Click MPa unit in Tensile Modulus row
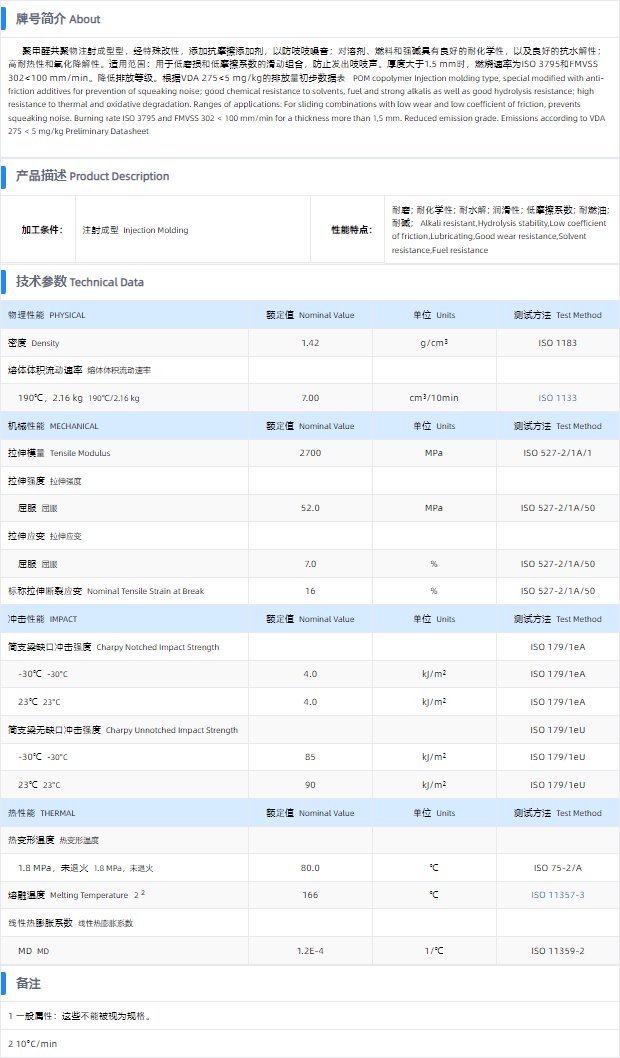Image resolution: width=620 pixels, height=1058 pixels. click(x=434, y=453)
